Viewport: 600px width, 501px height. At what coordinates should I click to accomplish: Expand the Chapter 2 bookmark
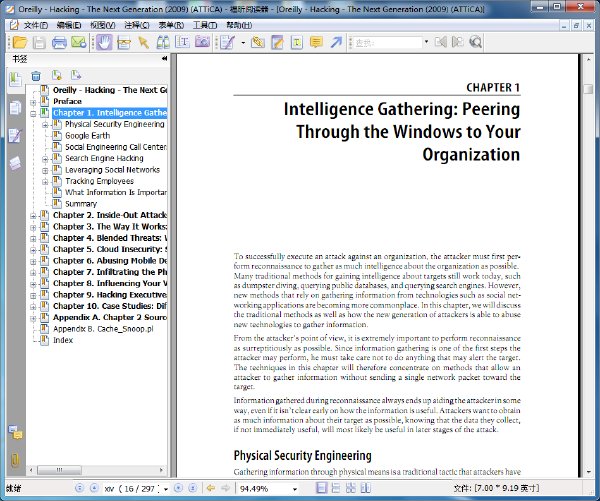(33, 216)
